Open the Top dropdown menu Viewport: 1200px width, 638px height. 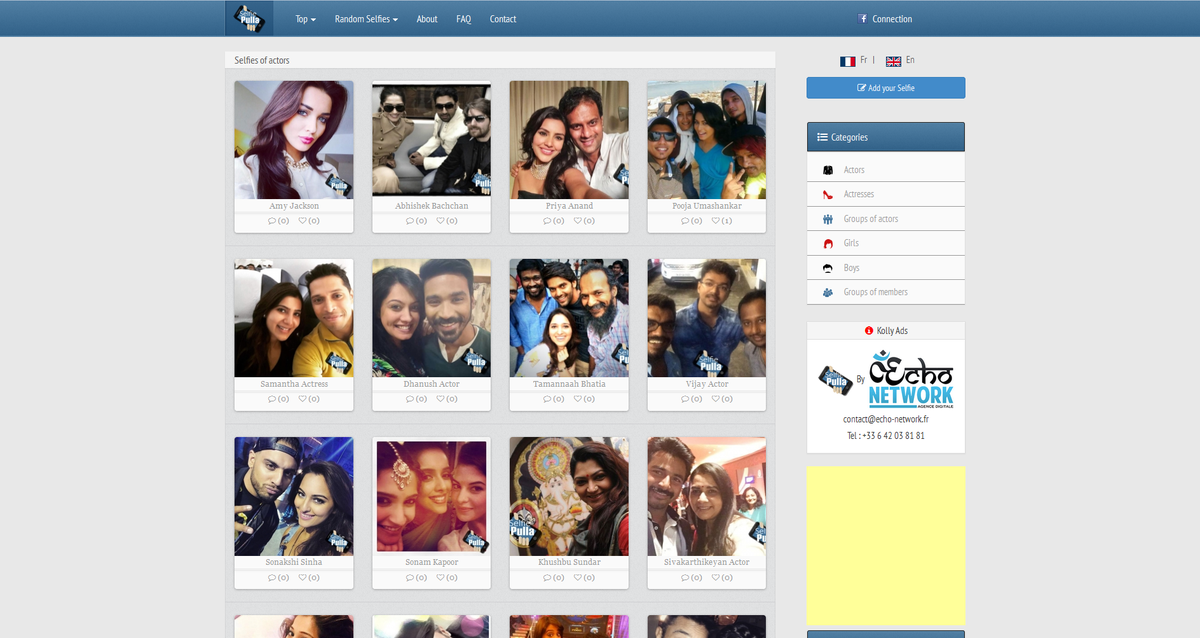(x=305, y=18)
